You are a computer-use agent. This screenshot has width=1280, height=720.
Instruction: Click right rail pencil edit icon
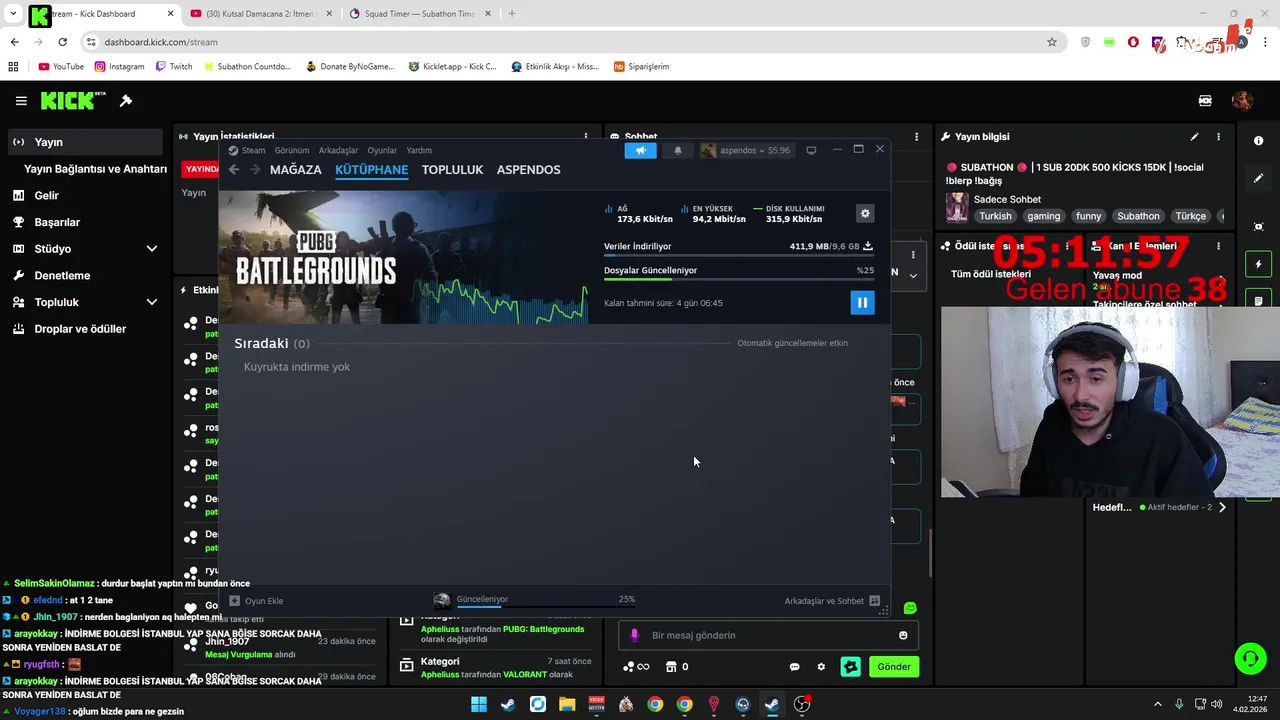point(1258,178)
